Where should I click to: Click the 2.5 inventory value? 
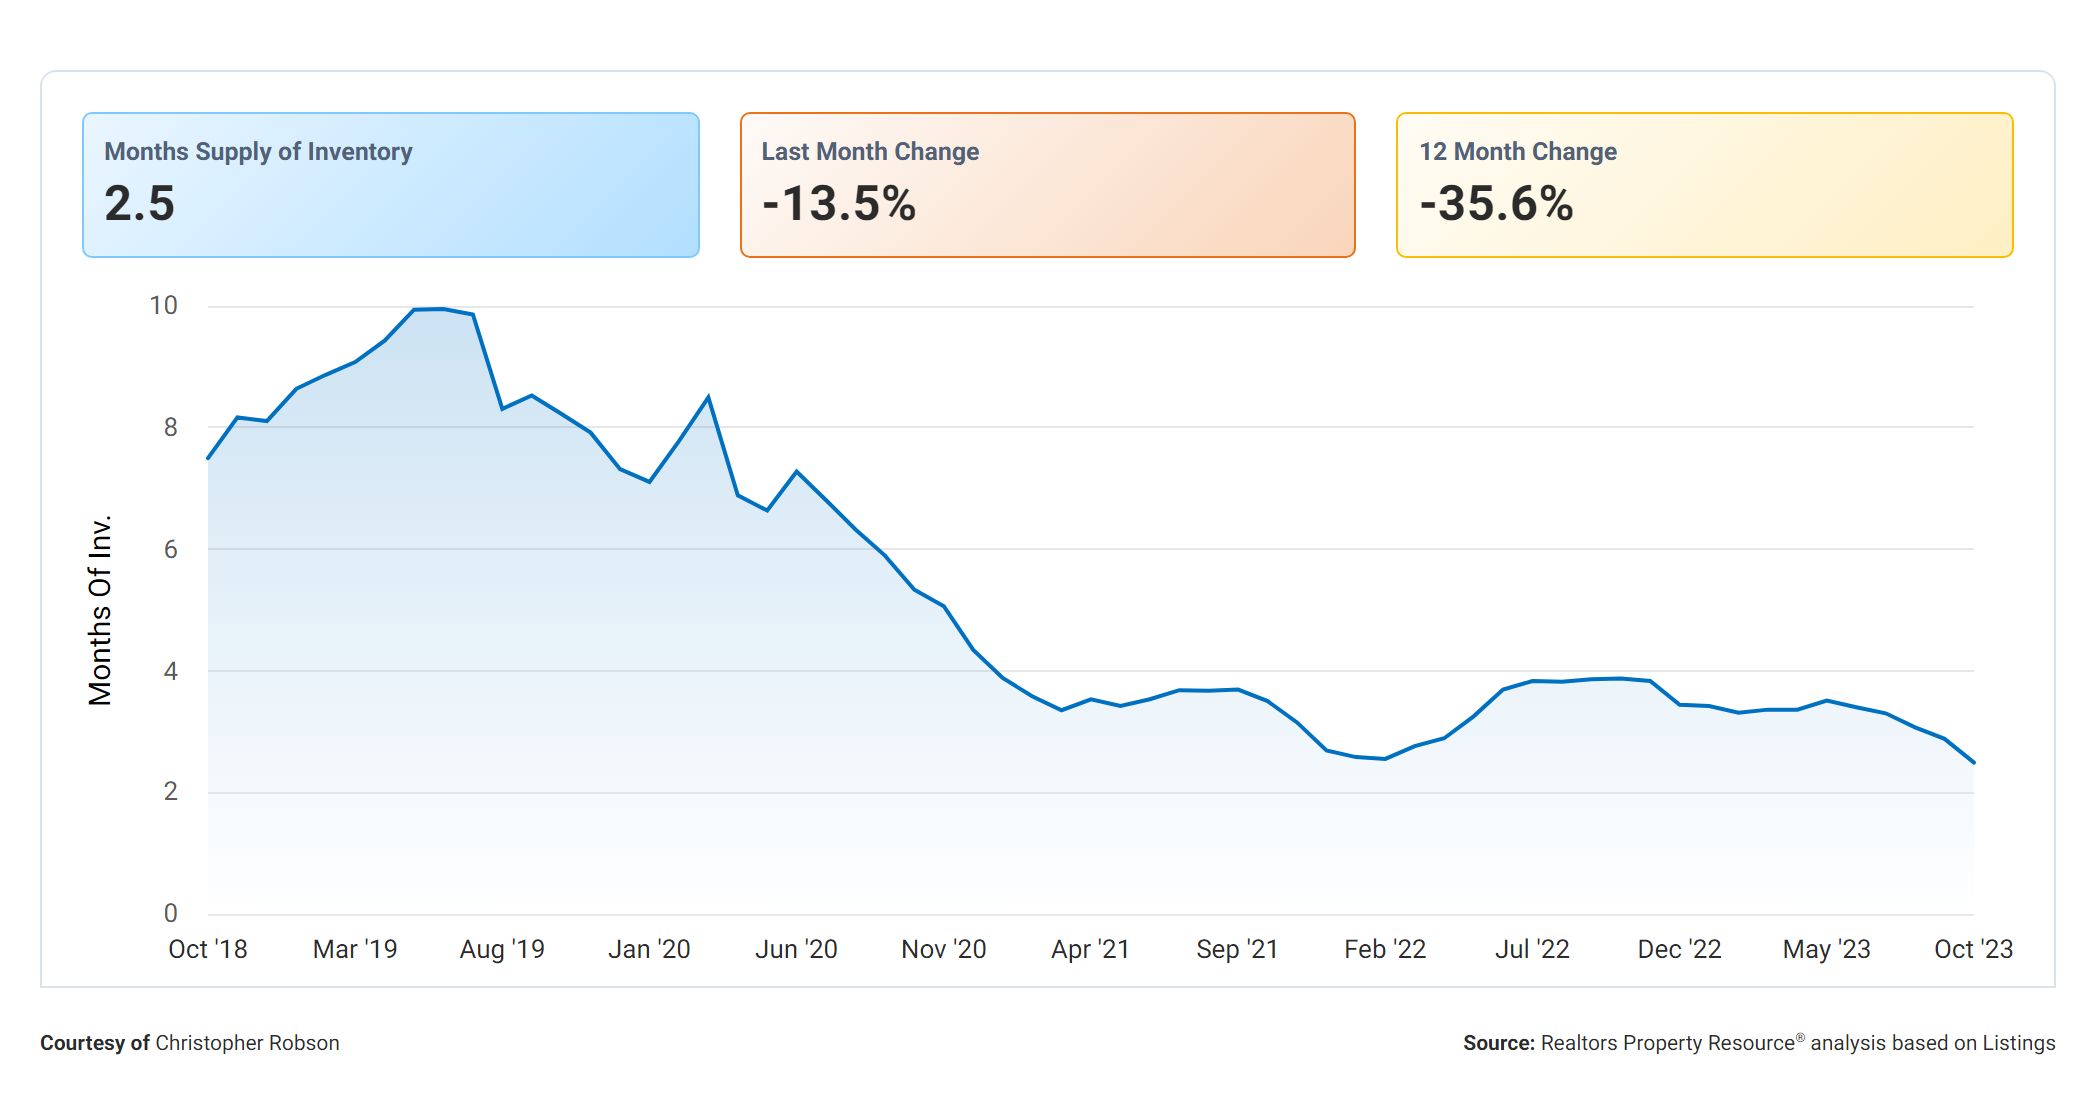click(x=140, y=204)
